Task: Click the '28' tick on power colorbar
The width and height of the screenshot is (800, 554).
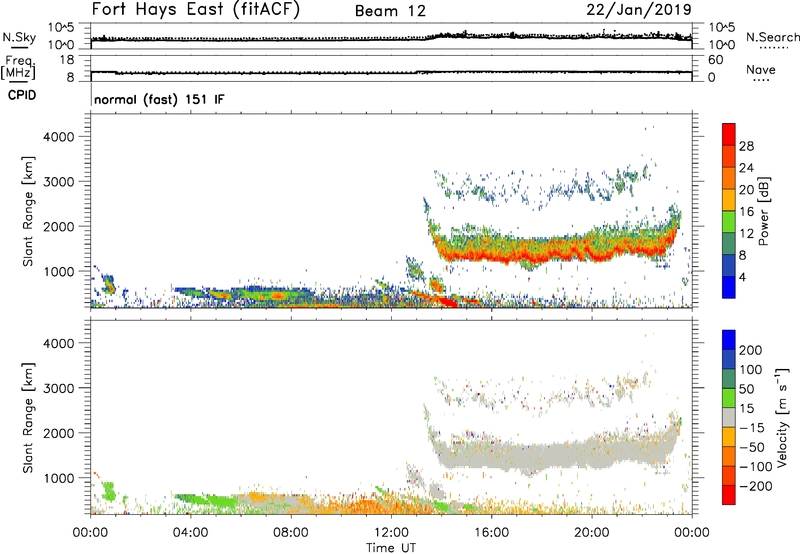Action: [746, 146]
